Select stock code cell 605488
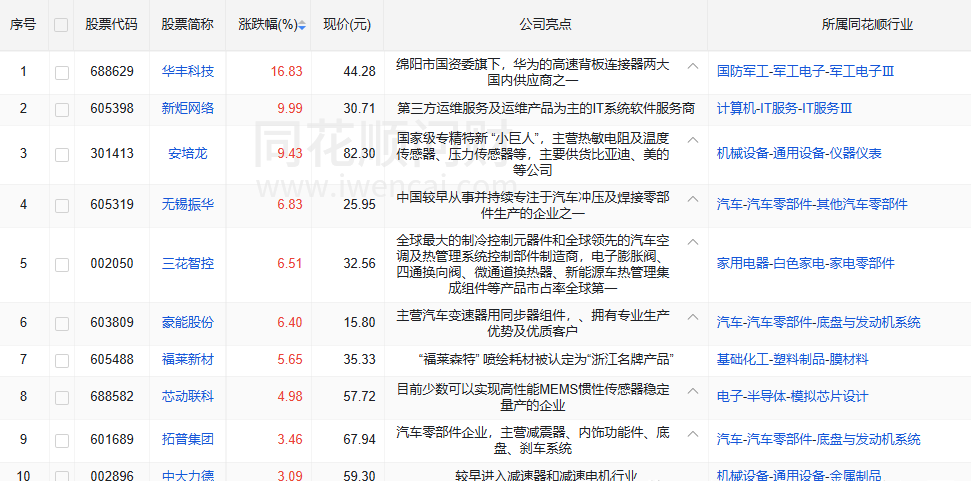This screenshot has width=975, height=481. tap(112, 360)
